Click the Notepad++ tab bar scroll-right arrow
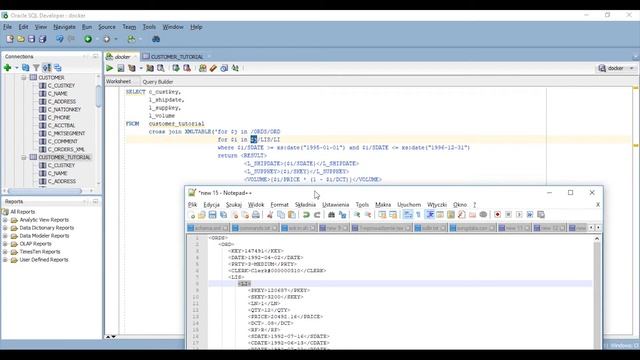 (x=598, y=228)
